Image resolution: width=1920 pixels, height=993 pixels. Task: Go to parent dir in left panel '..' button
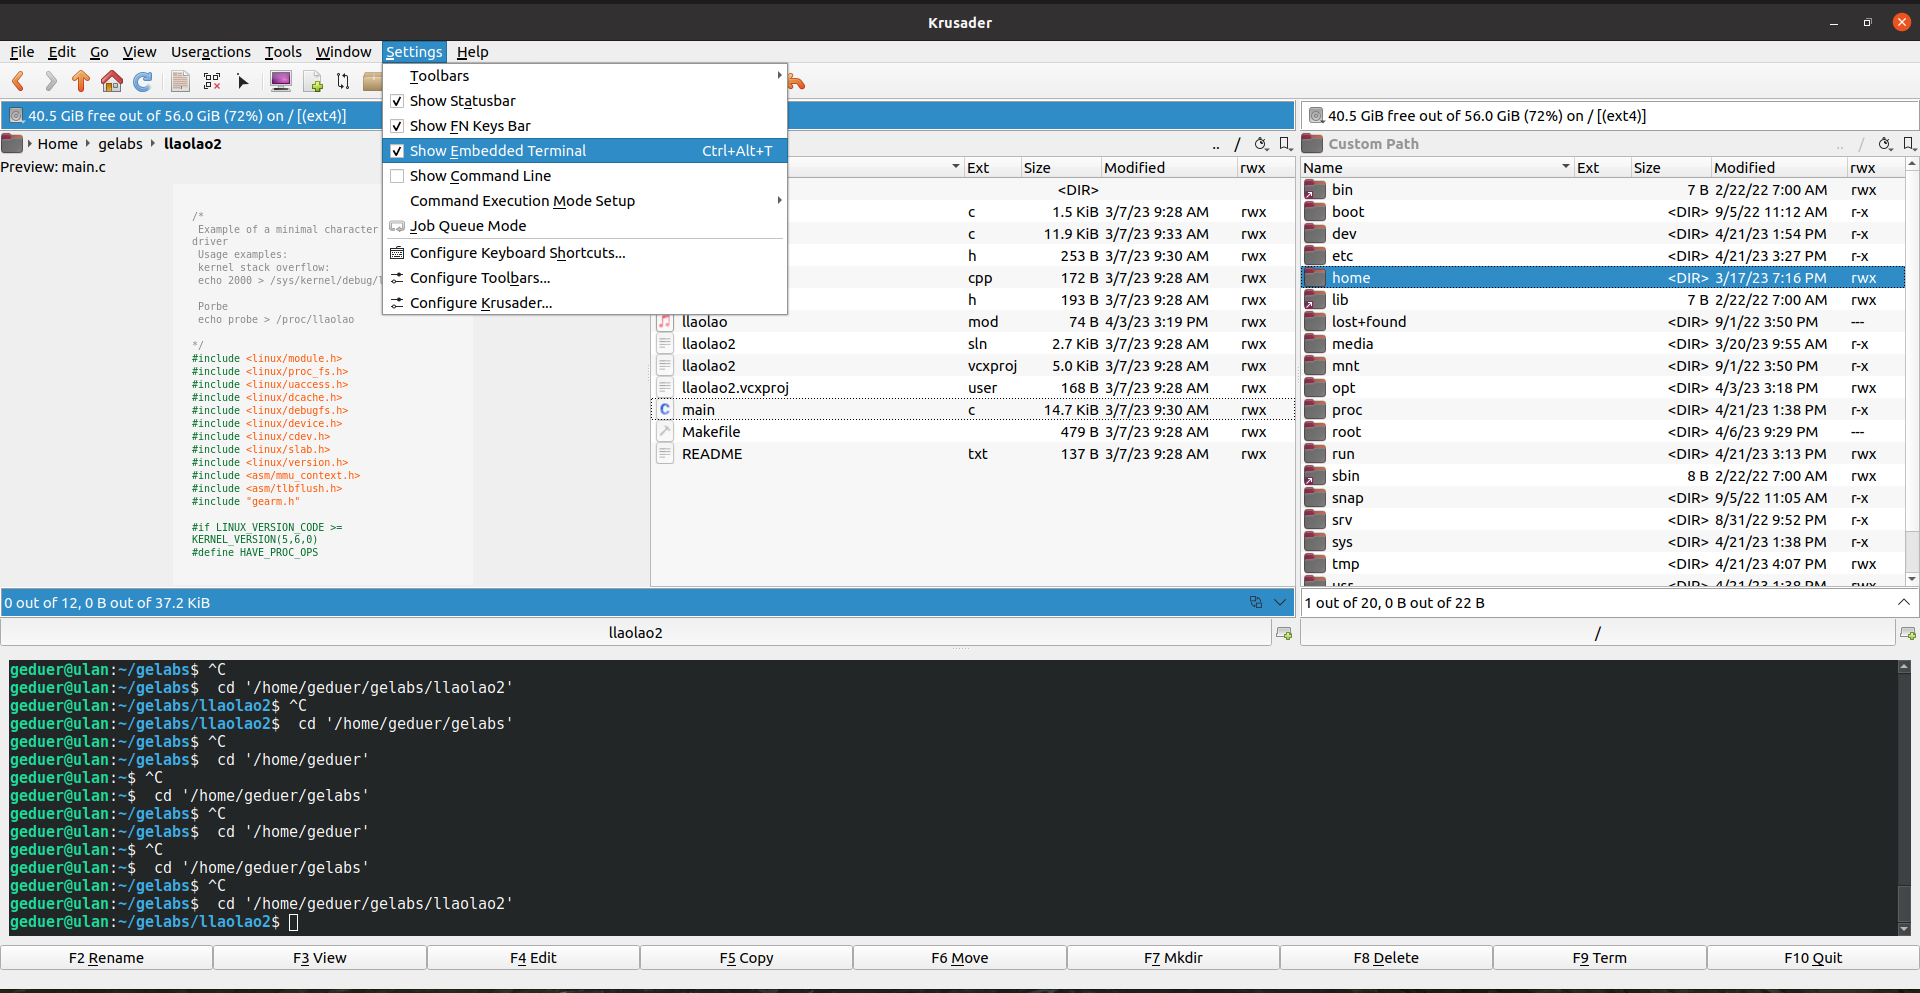coord(1215,144)
